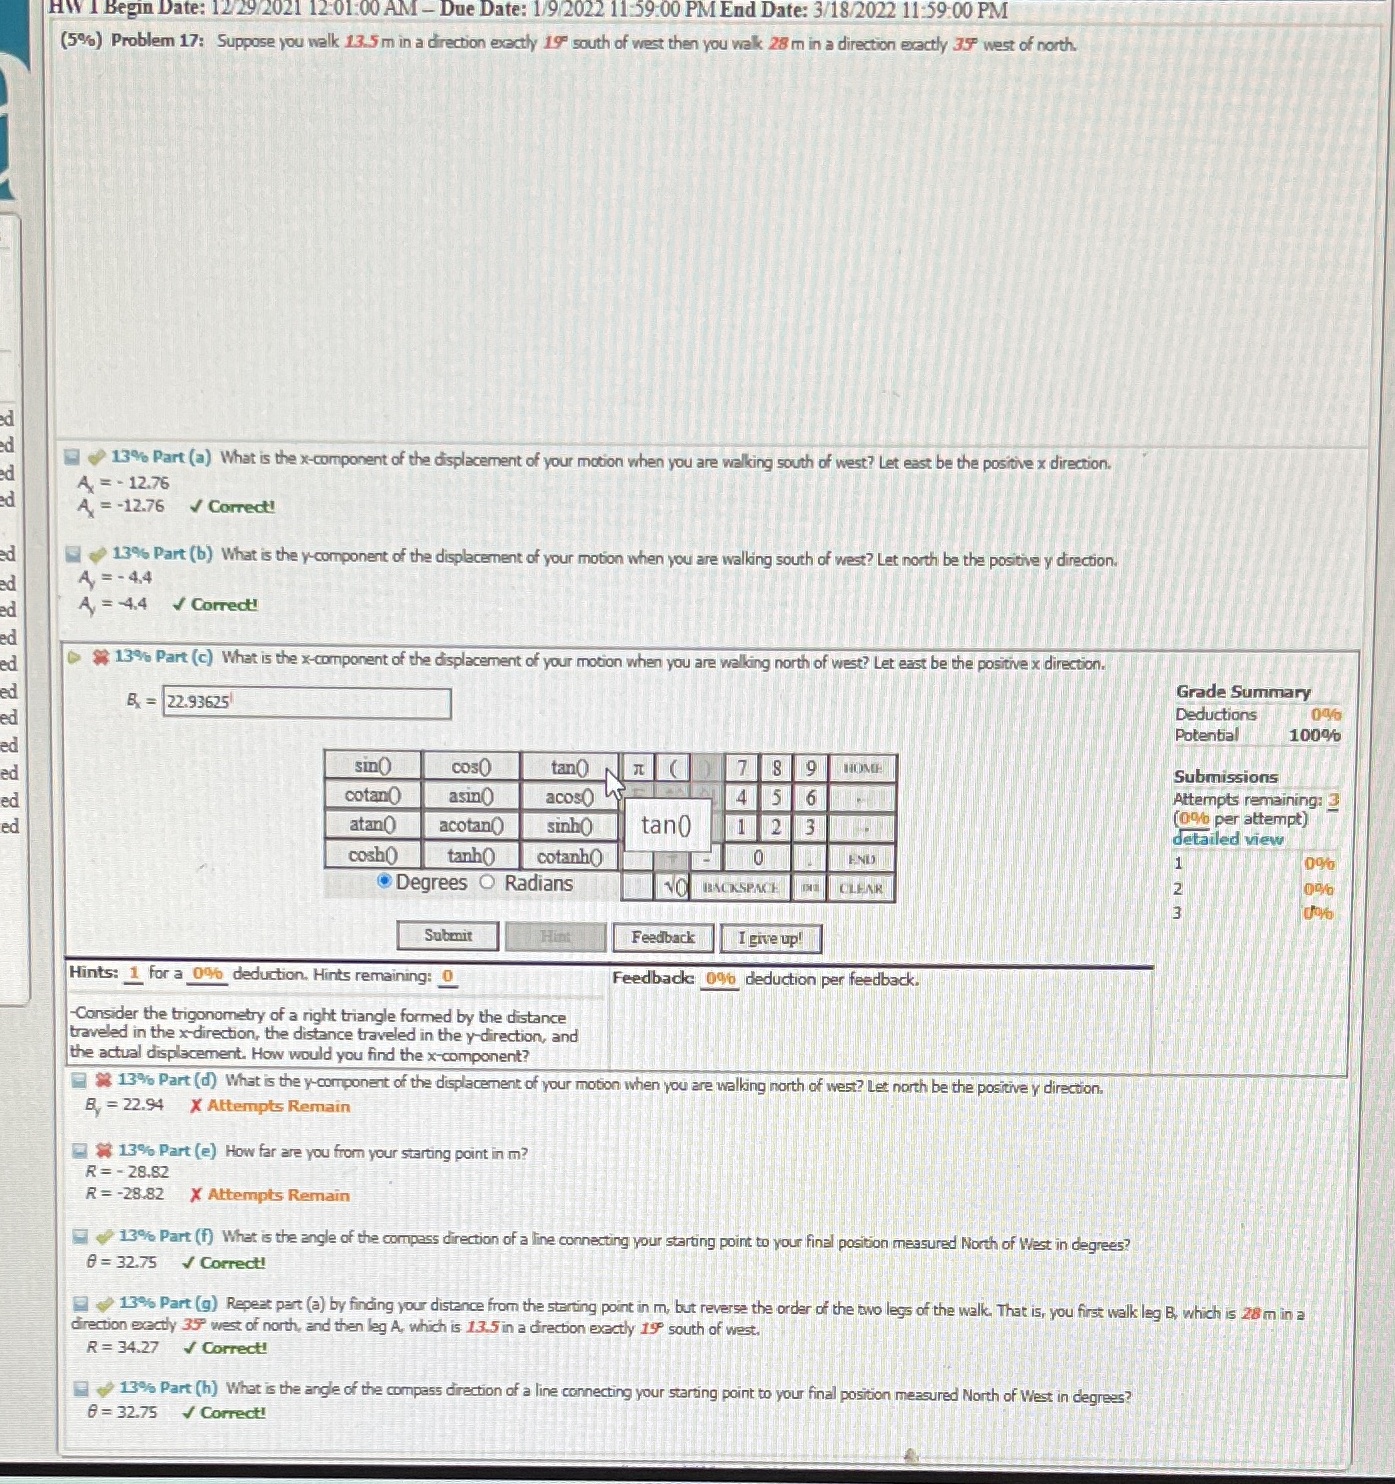1395x1484 pixels.
Task: Expand Part (b) with its square toggle
Action: (x=73, y=553)
